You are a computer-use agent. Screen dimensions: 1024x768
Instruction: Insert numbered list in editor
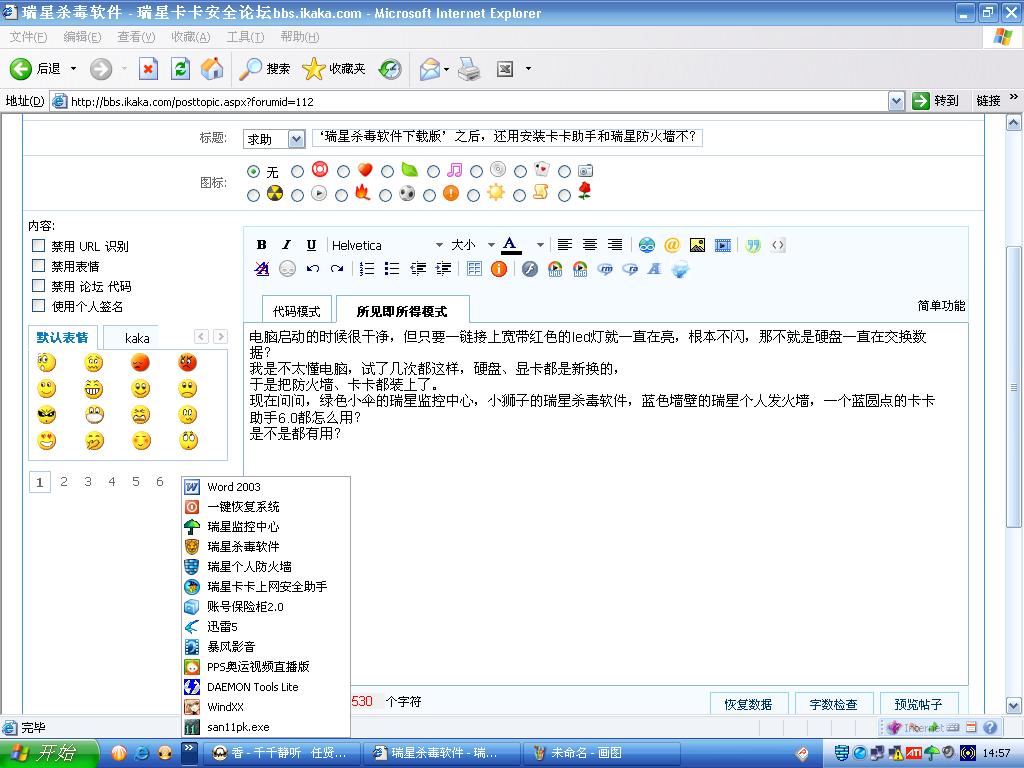coord(367,268)
